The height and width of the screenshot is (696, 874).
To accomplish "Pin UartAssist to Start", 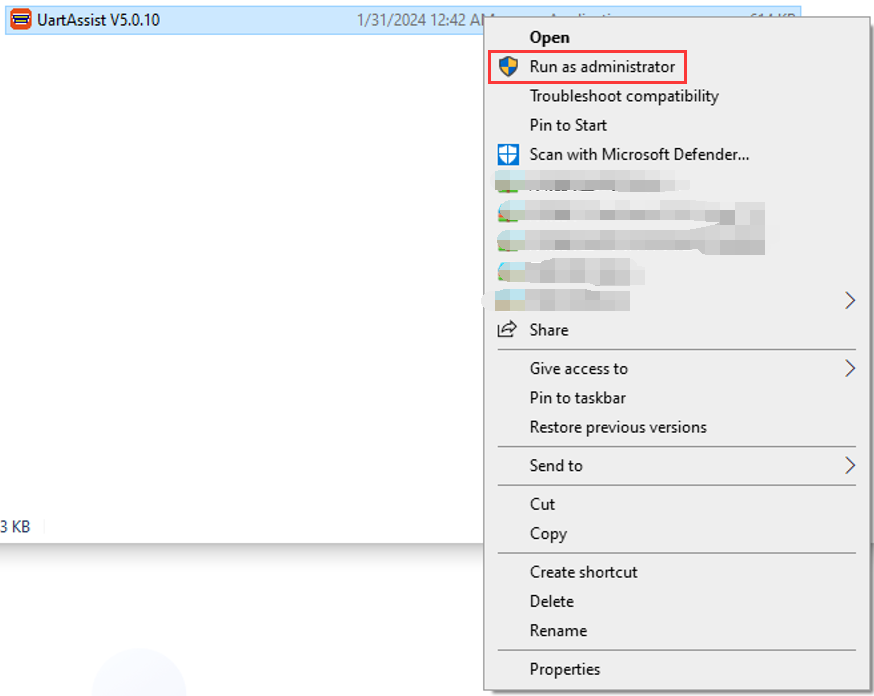I will tap(568, 125).
